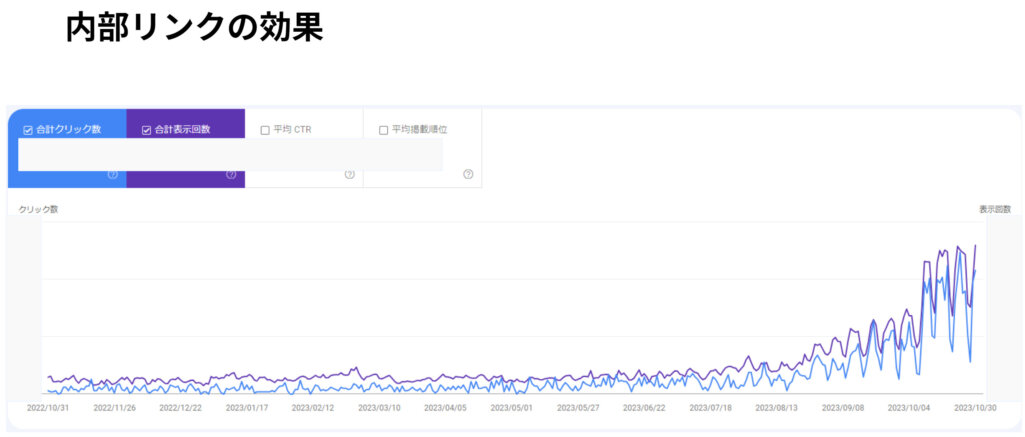Screen dimensions: 1025x437
Task: Click the 2023/10/30 date on the axis
Action: tap(974, 408)
